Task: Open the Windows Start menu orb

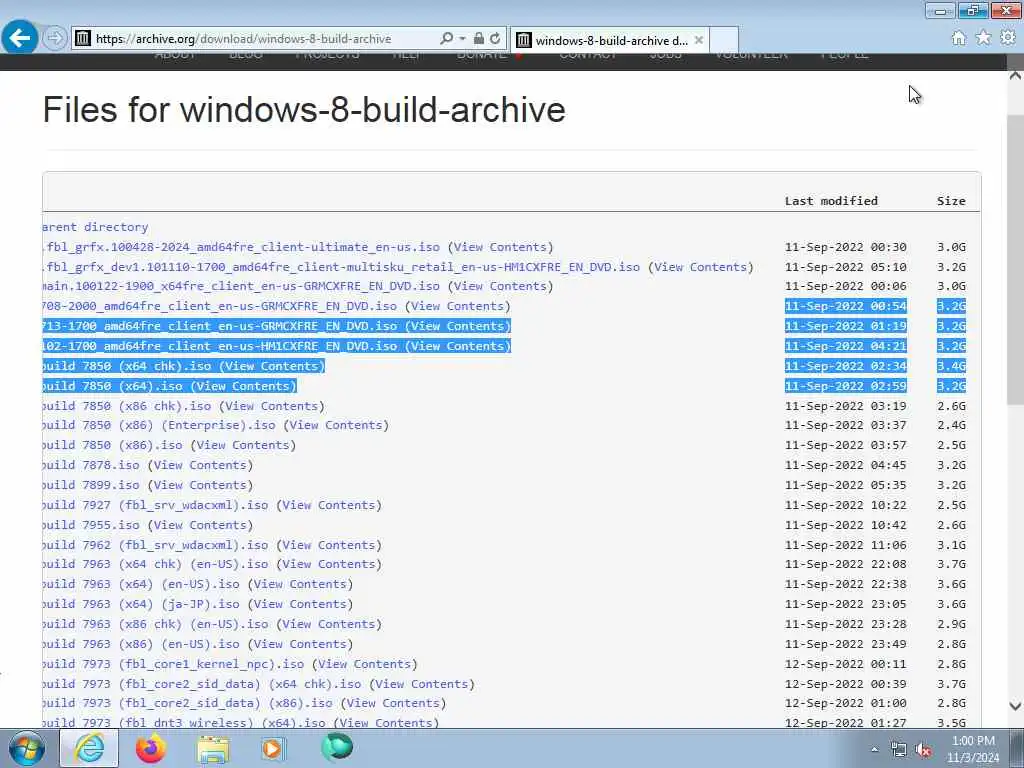Action: 26,748
